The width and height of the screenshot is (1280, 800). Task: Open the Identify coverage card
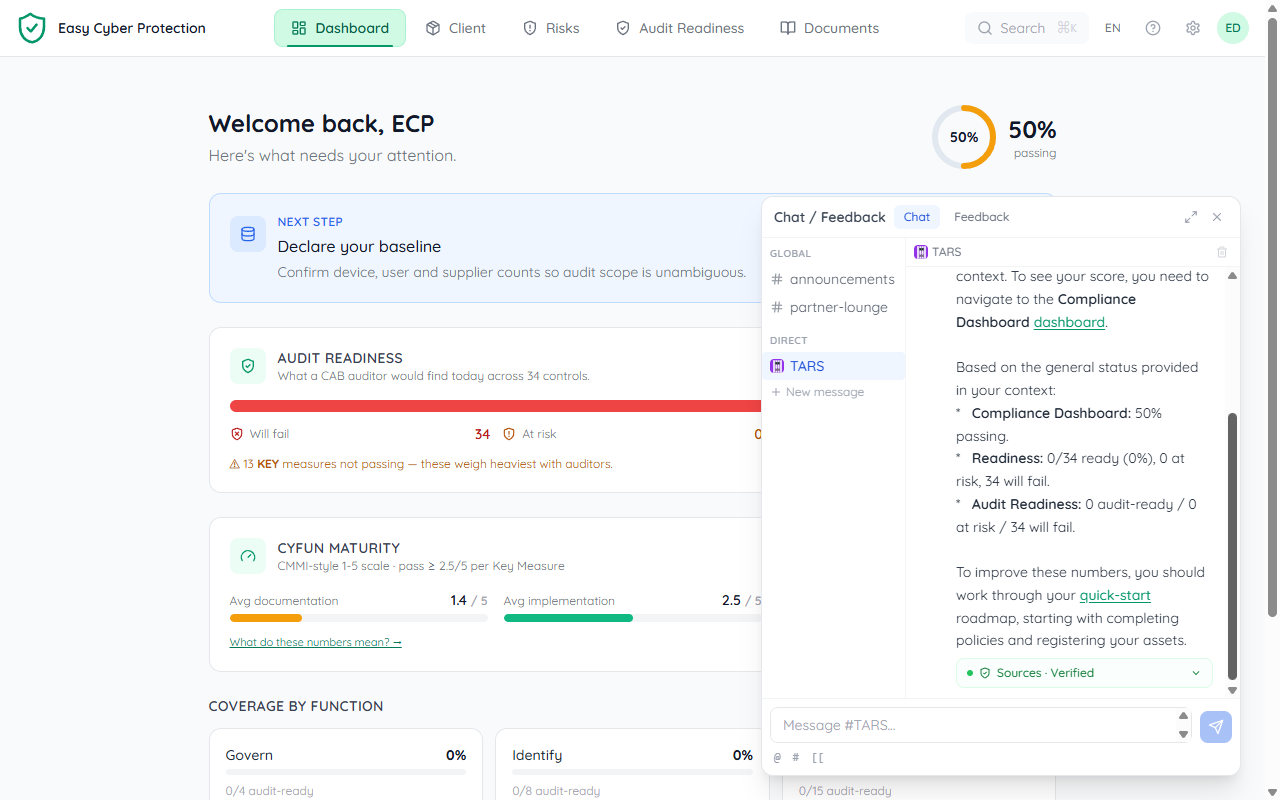[x=632, y=764]
